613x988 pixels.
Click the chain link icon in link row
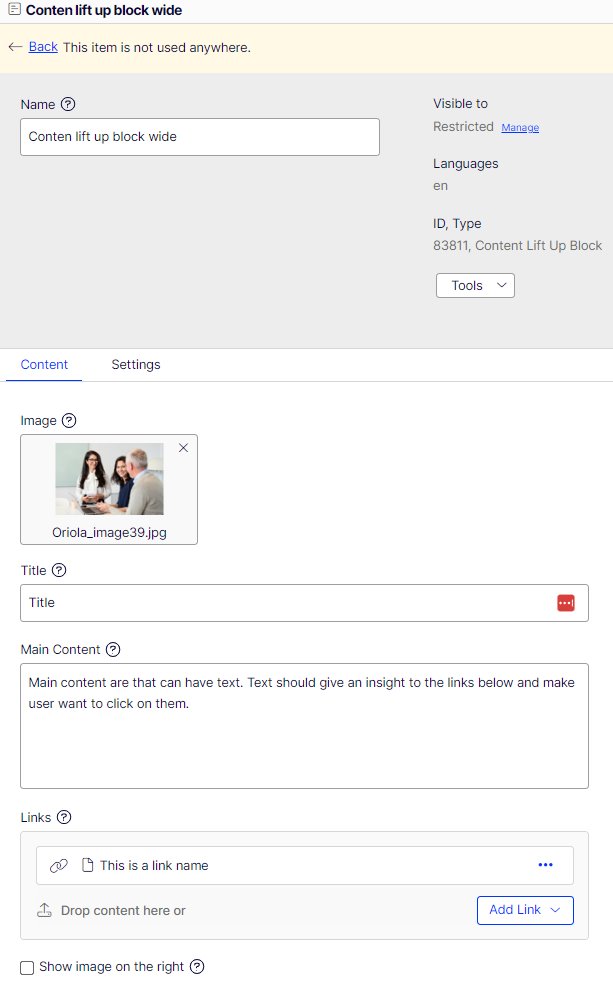(x=59, y=866)
